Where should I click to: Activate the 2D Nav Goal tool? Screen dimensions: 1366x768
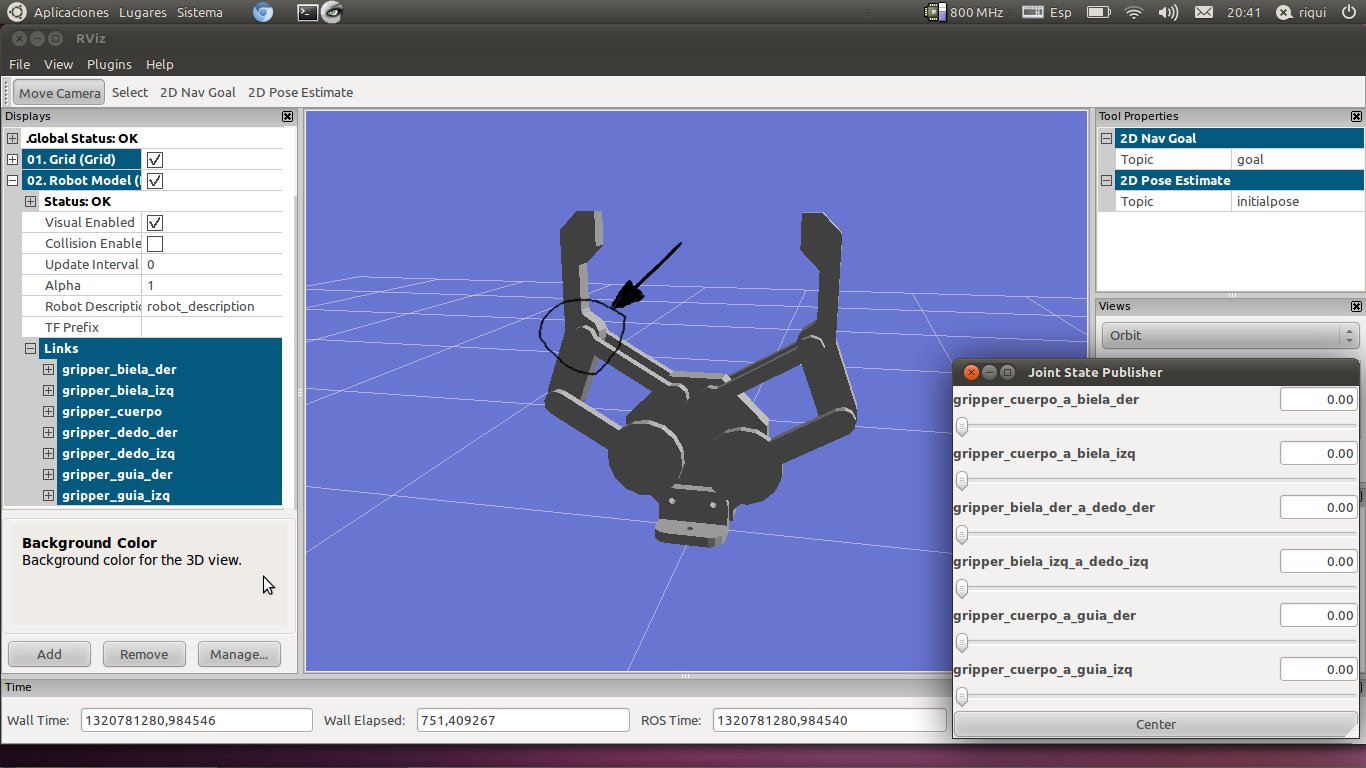[x=198, y=93]
